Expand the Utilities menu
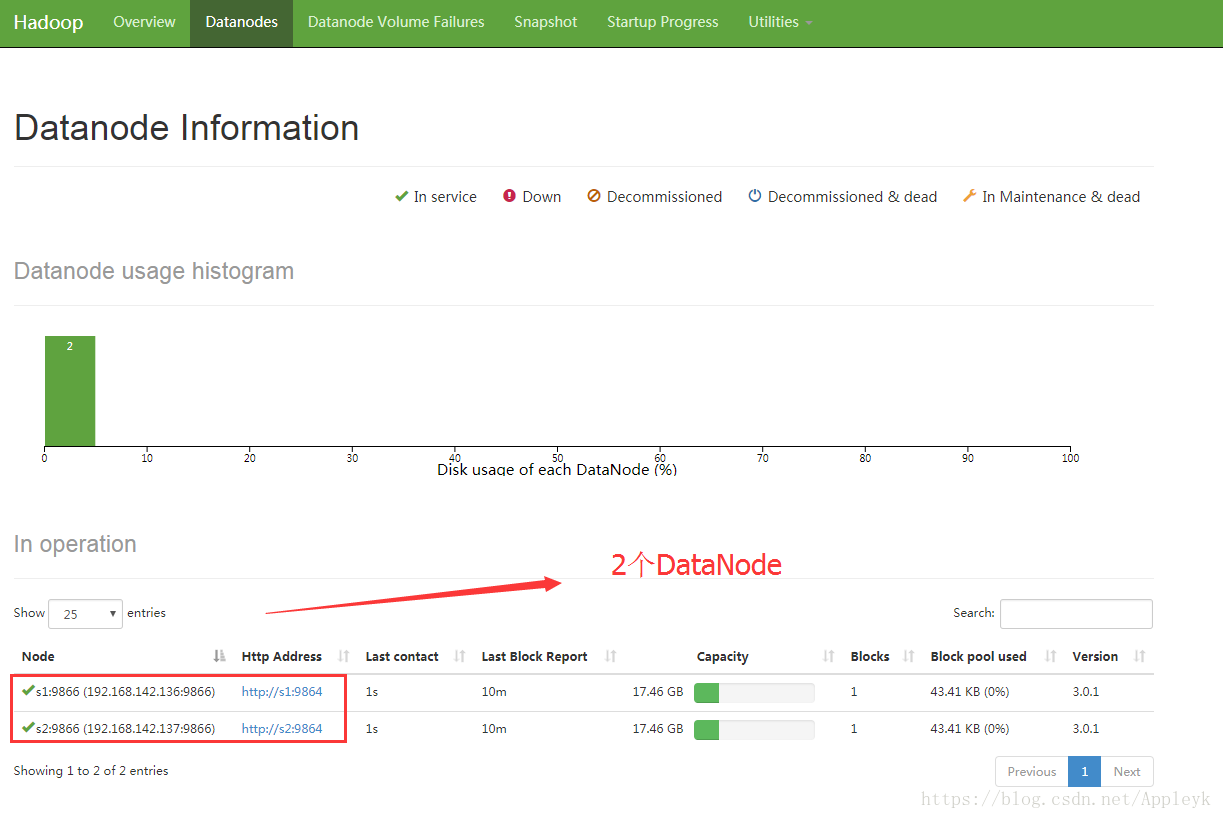Screen dimensions: 1223x819 pos(780,22)
